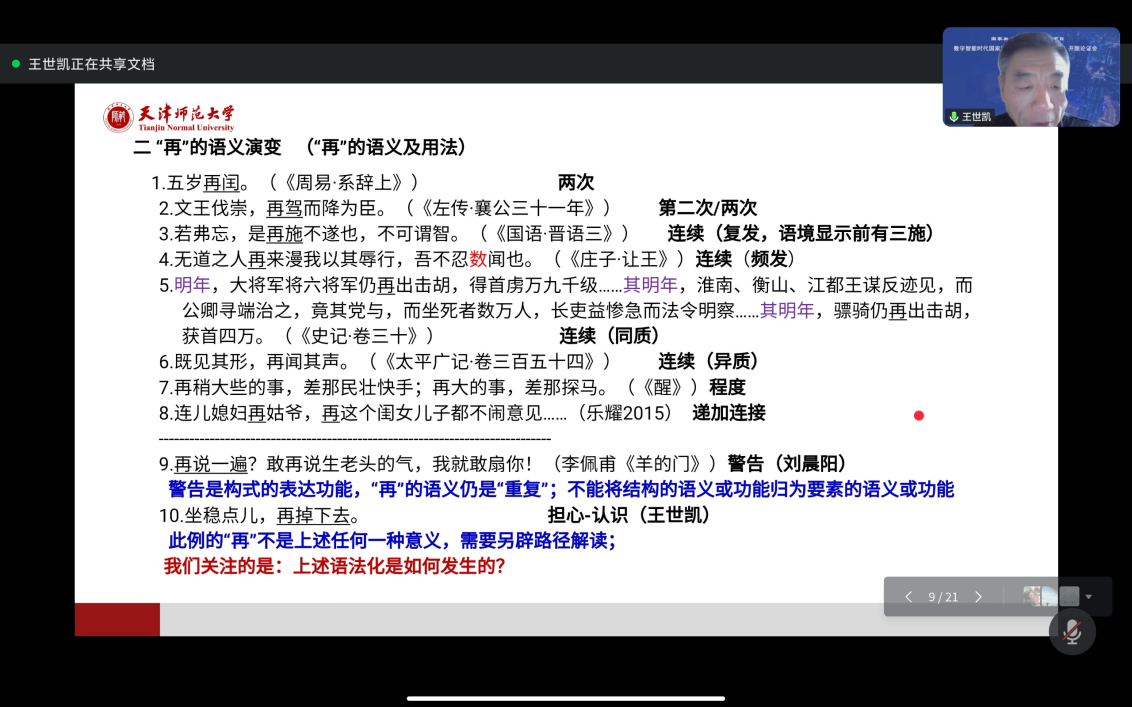Viewport: 1132px width, 707px height.
Task: Click the home indicator bar at screen bottom
Action: [x=565, y=698]
